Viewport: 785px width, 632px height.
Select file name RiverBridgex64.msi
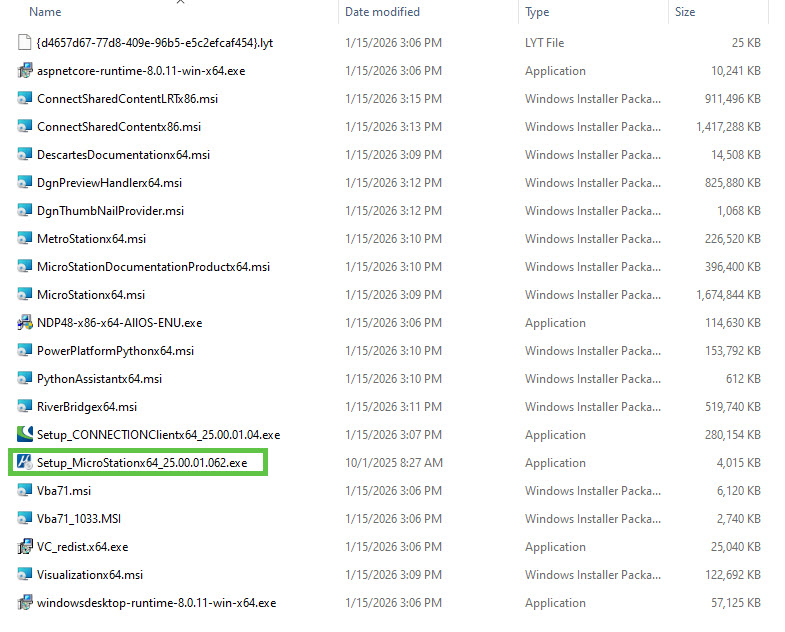pyautogui.click(x=87, y=407)
